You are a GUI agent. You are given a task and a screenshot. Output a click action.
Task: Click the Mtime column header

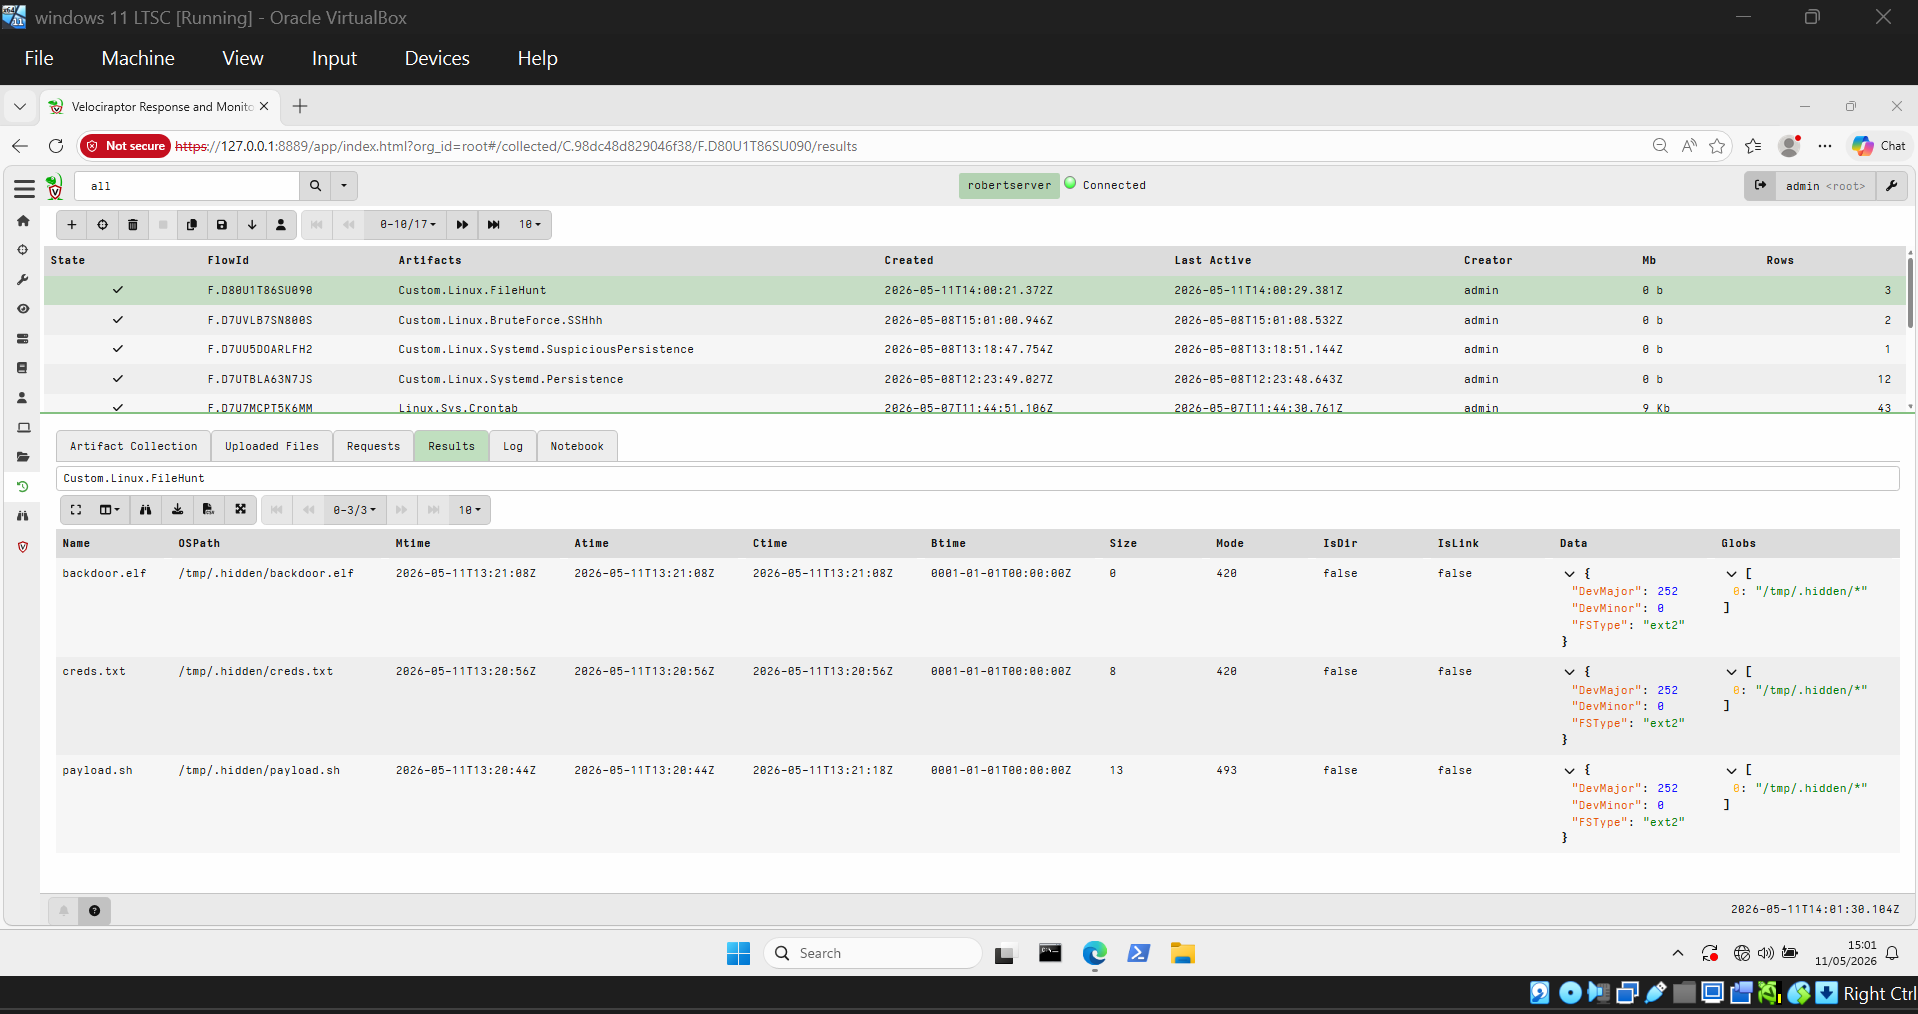(413, 543)
